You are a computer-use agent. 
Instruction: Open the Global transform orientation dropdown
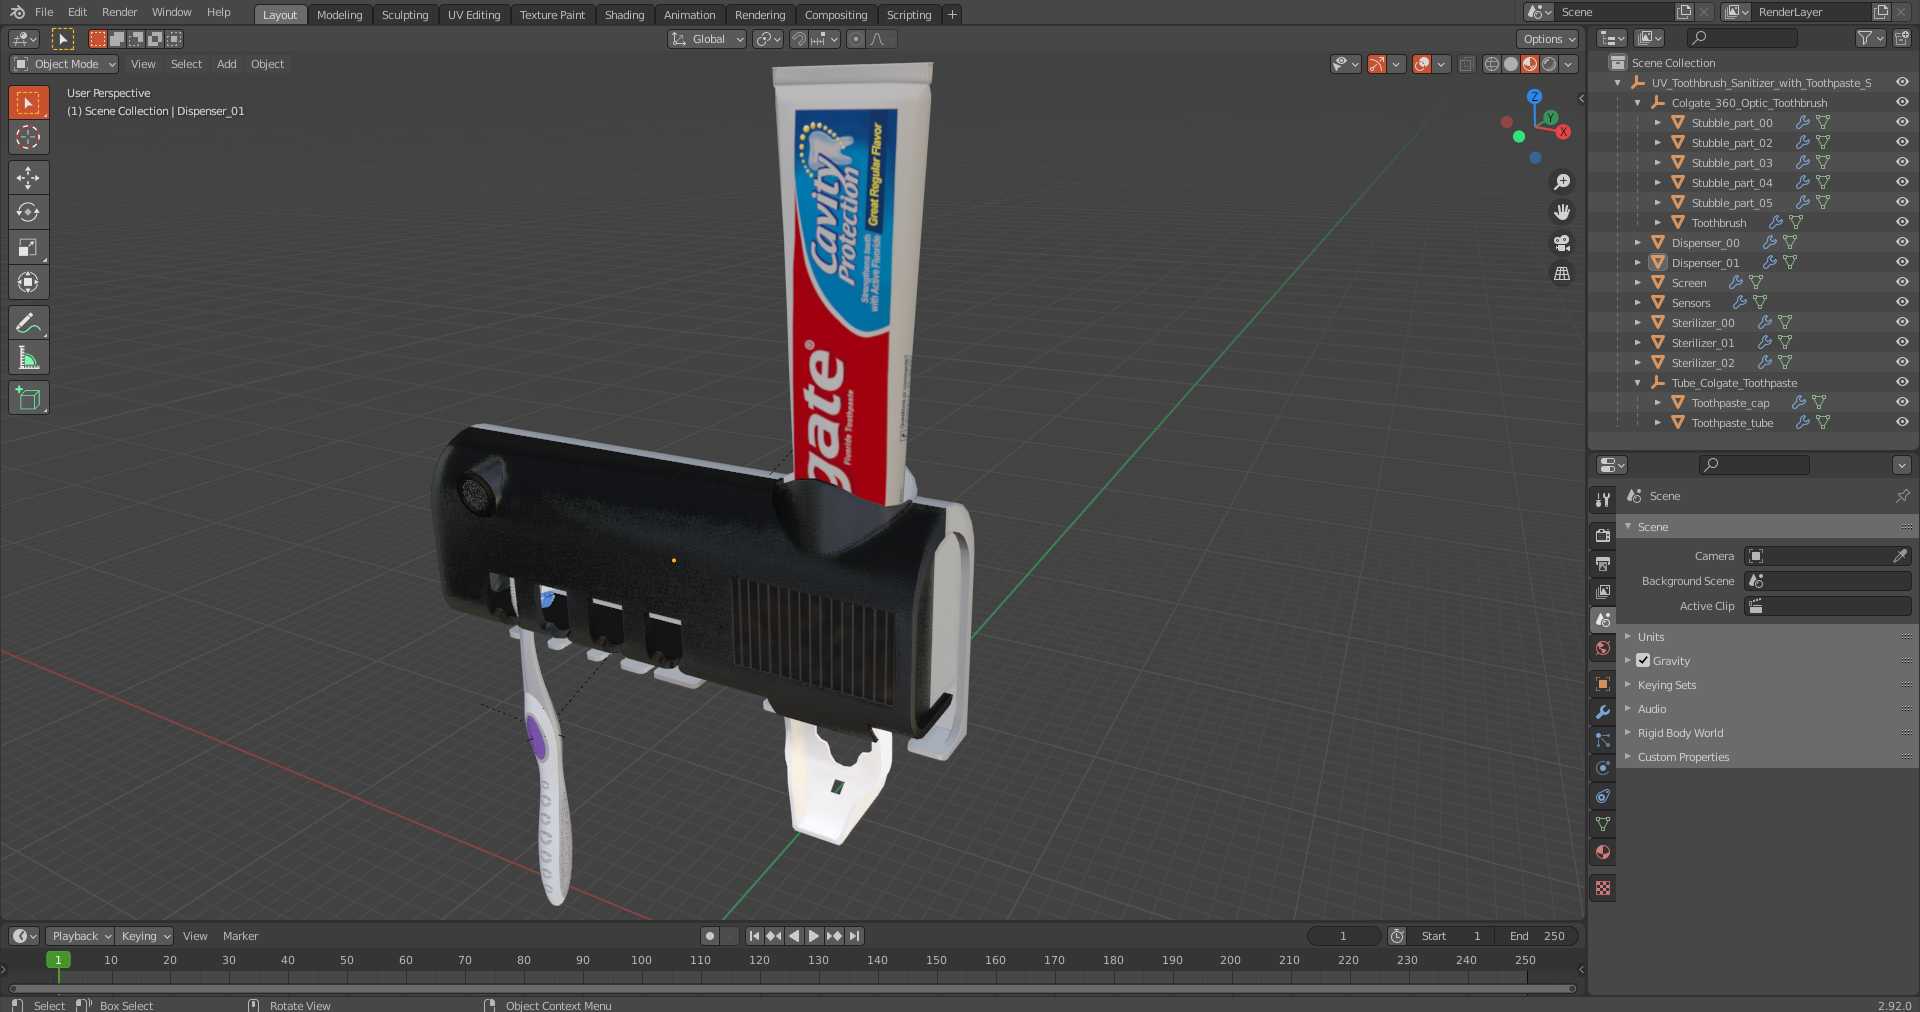707,39
